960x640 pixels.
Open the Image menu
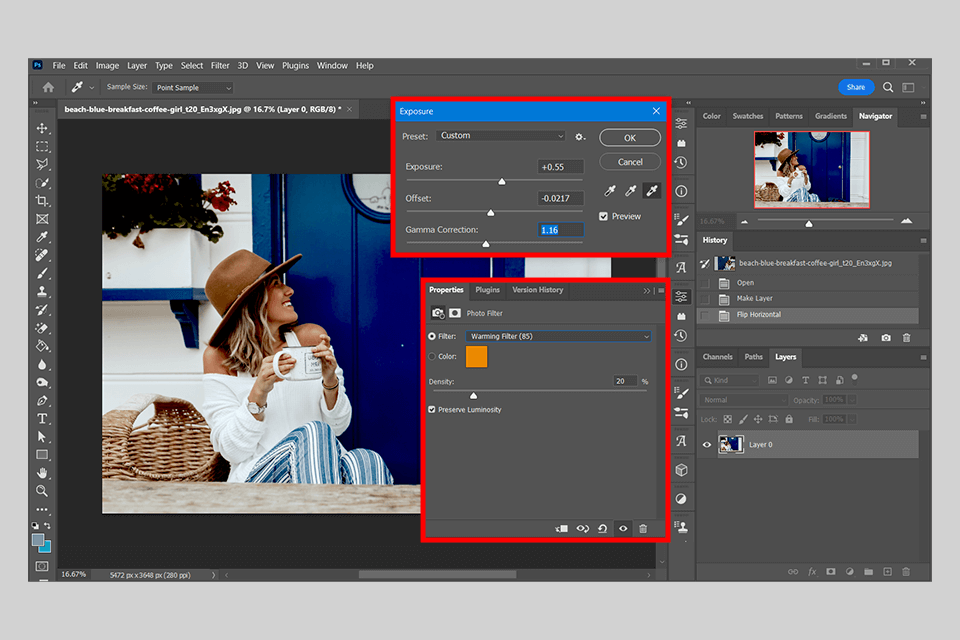(107, 66)
